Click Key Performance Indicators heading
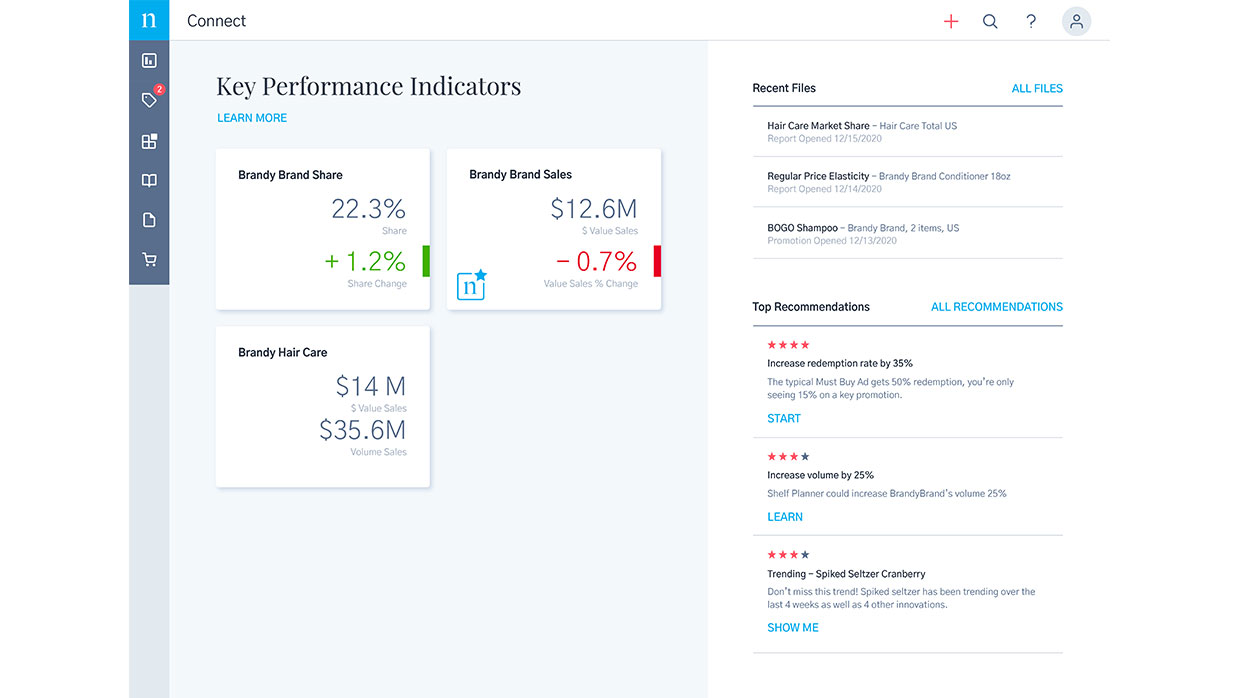 click(369, 86)
